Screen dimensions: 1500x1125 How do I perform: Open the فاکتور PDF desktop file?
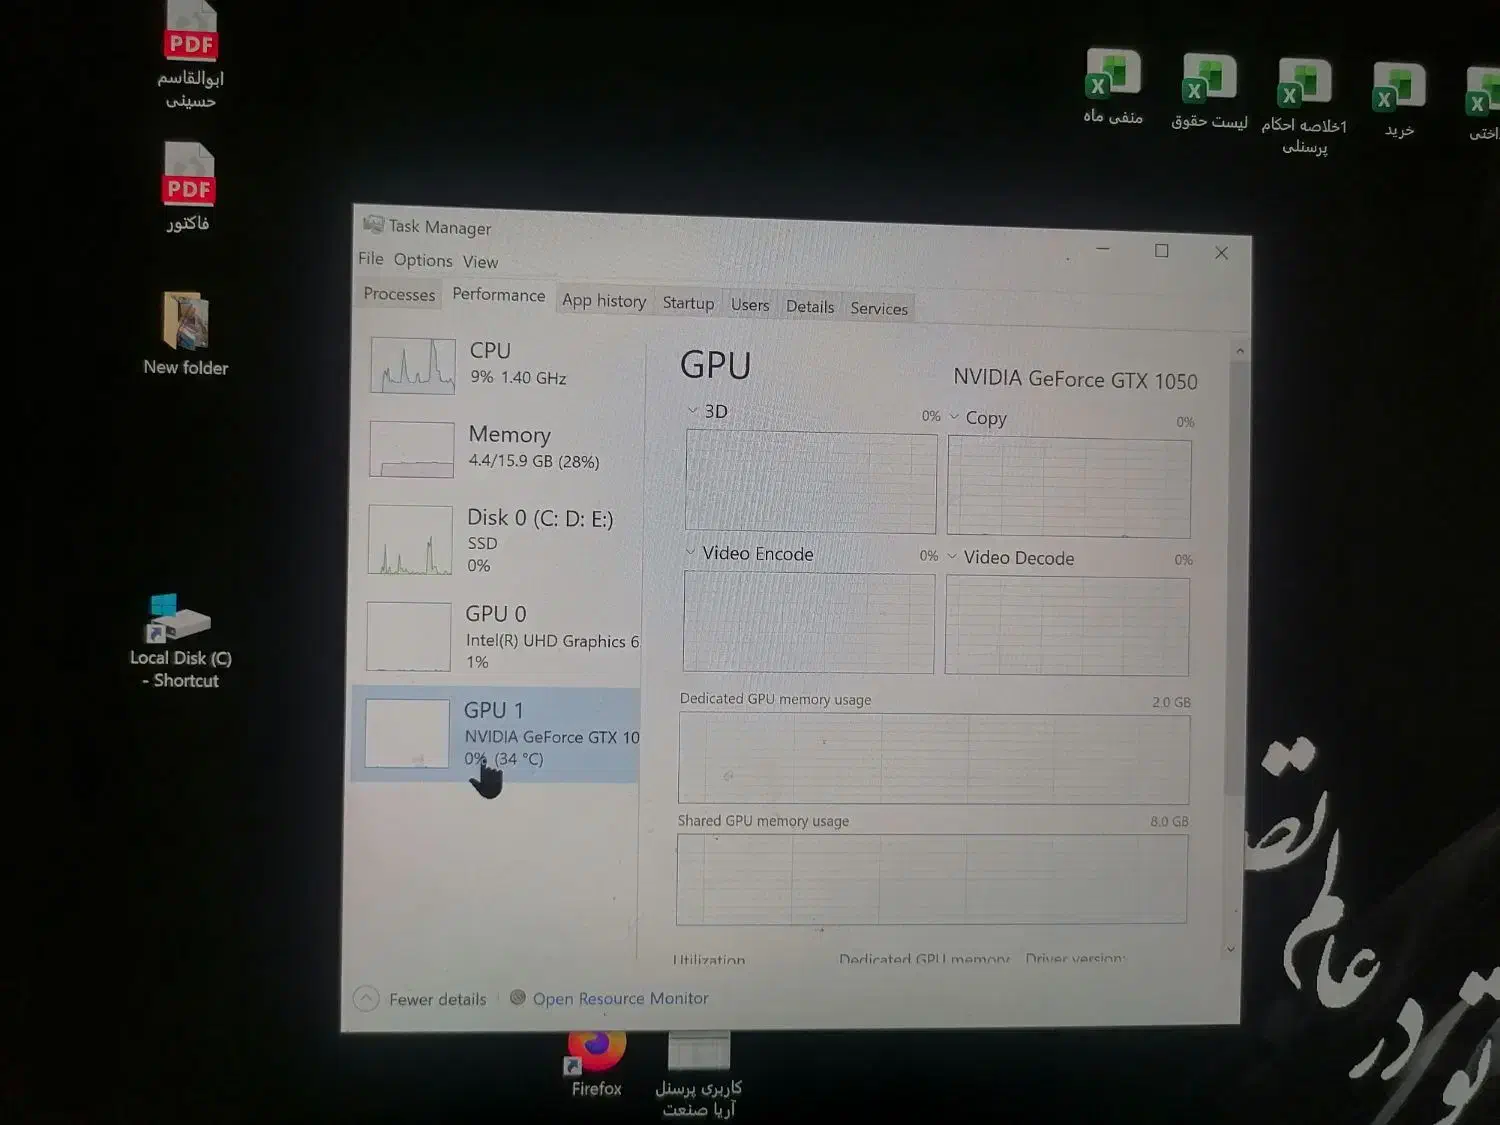tap(189, 178)
